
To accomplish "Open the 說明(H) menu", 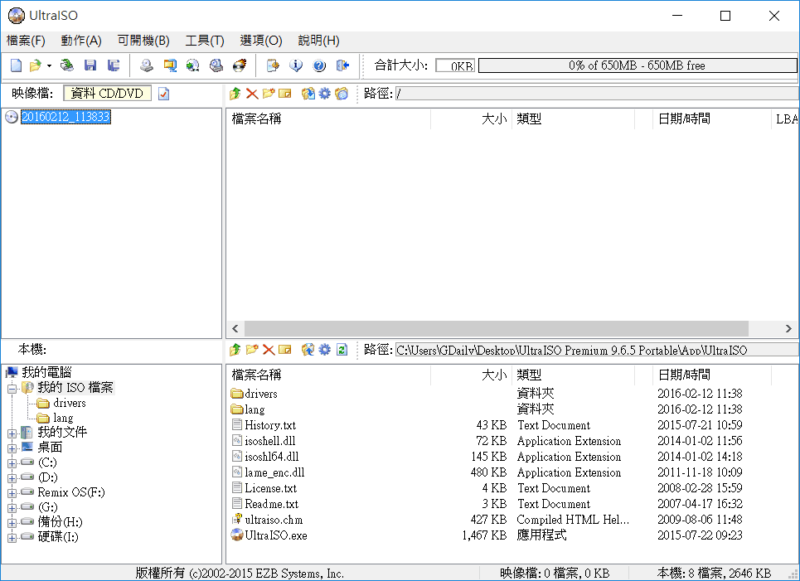I will click(319, 40).
